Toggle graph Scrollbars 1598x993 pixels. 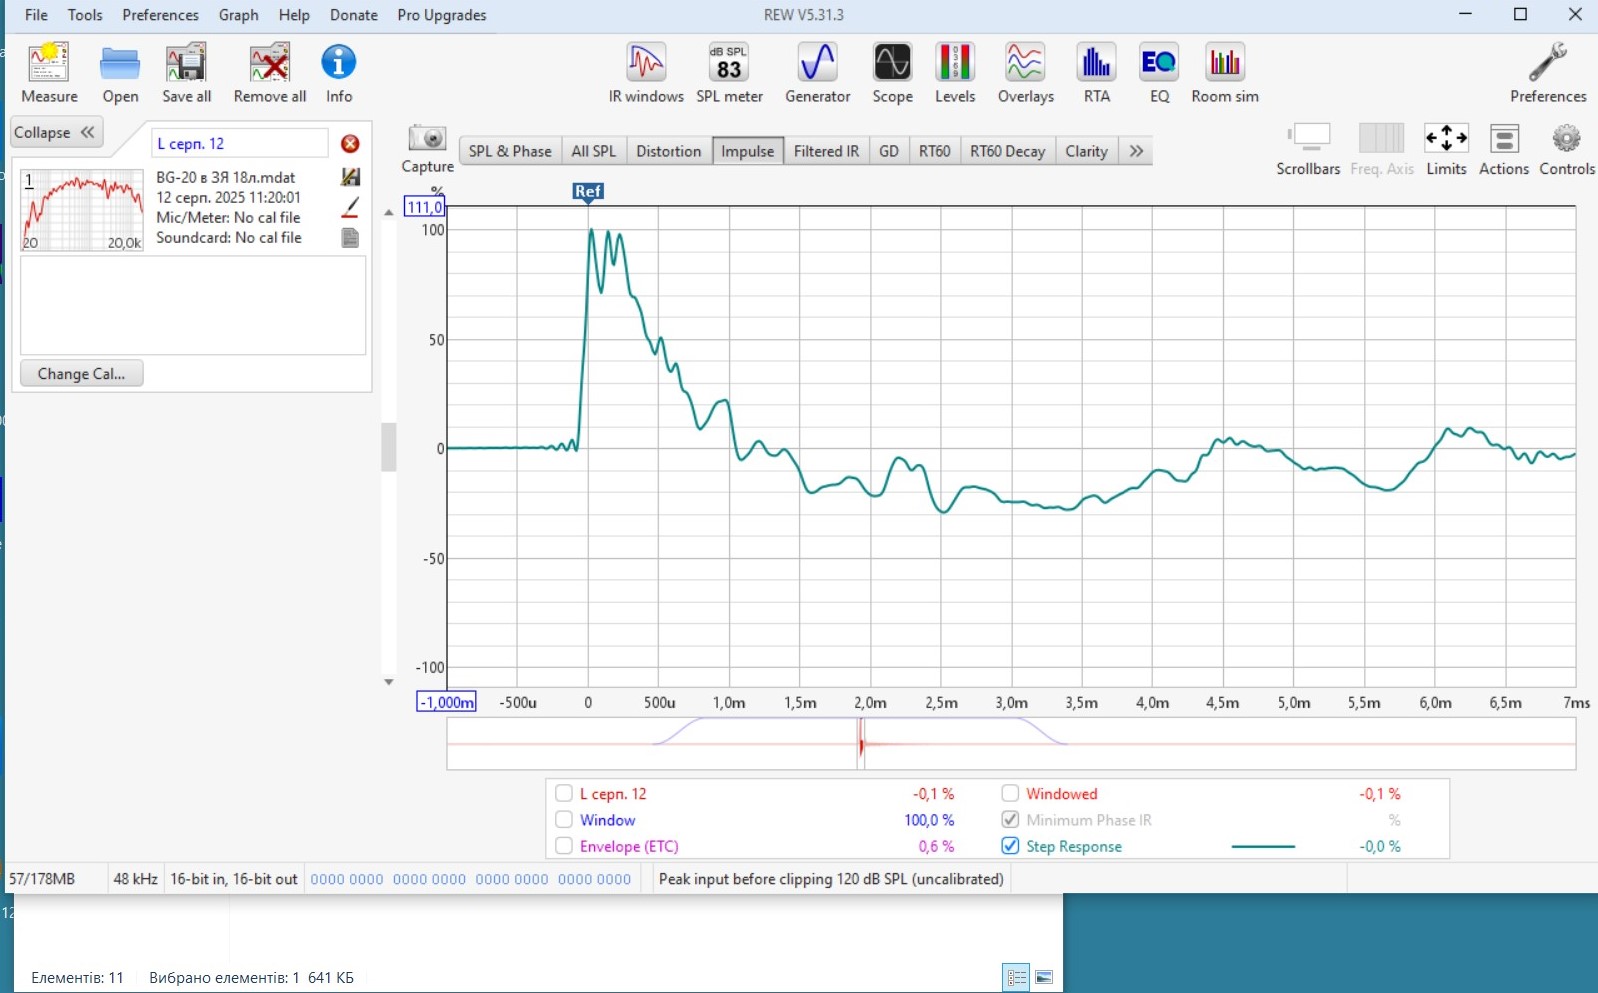[1308, 149]
